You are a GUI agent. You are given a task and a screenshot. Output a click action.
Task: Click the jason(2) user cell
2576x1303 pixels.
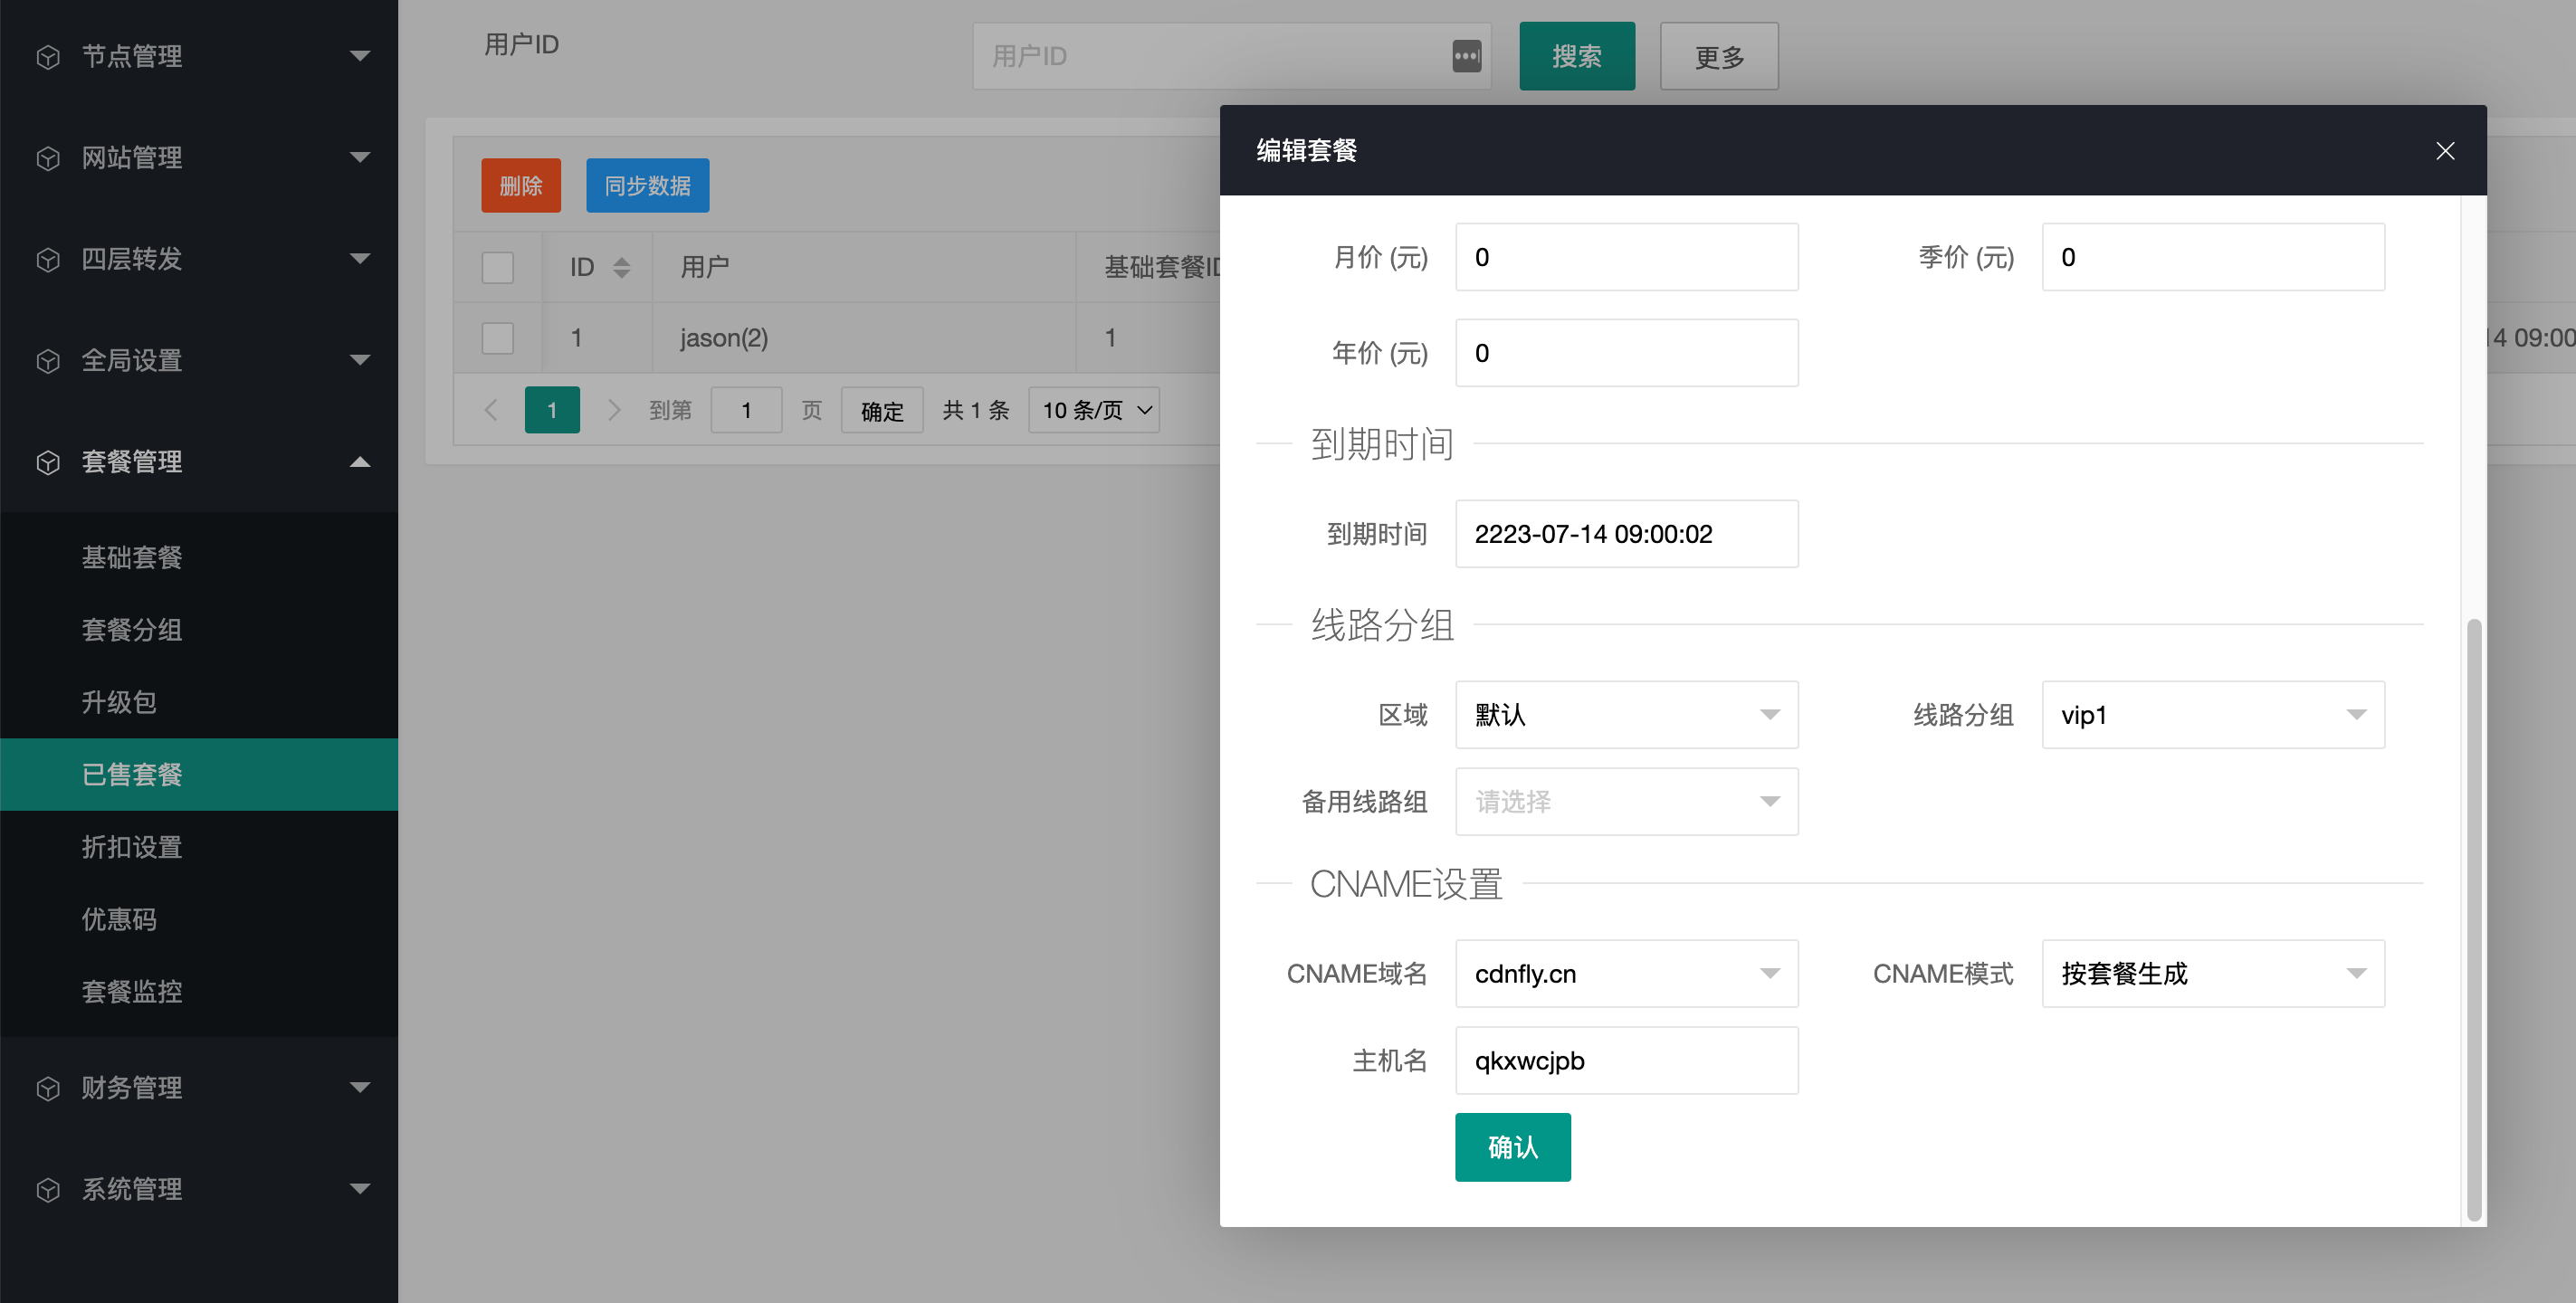click(x=864, y=338)
